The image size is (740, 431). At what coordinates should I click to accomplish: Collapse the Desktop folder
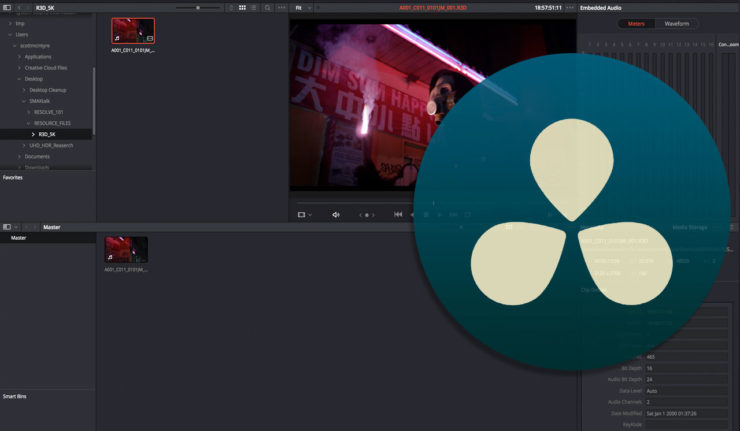pyautogui.click(x=20, y=79)
